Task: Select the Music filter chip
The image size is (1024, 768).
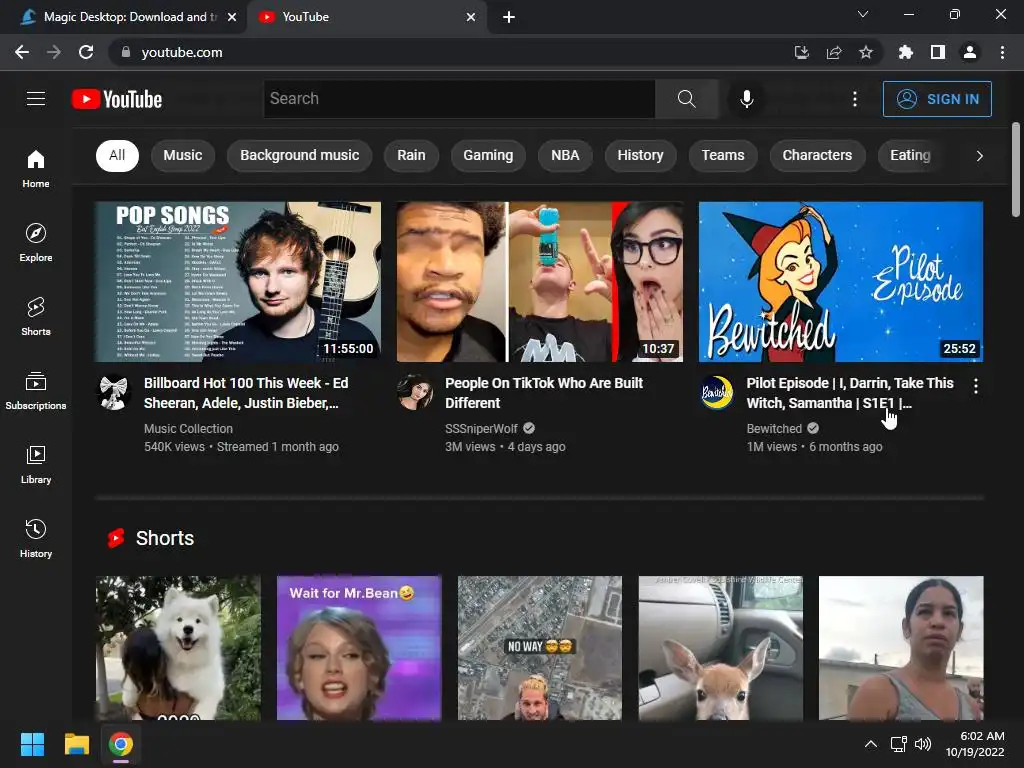Action: click(x=183, y=155)
